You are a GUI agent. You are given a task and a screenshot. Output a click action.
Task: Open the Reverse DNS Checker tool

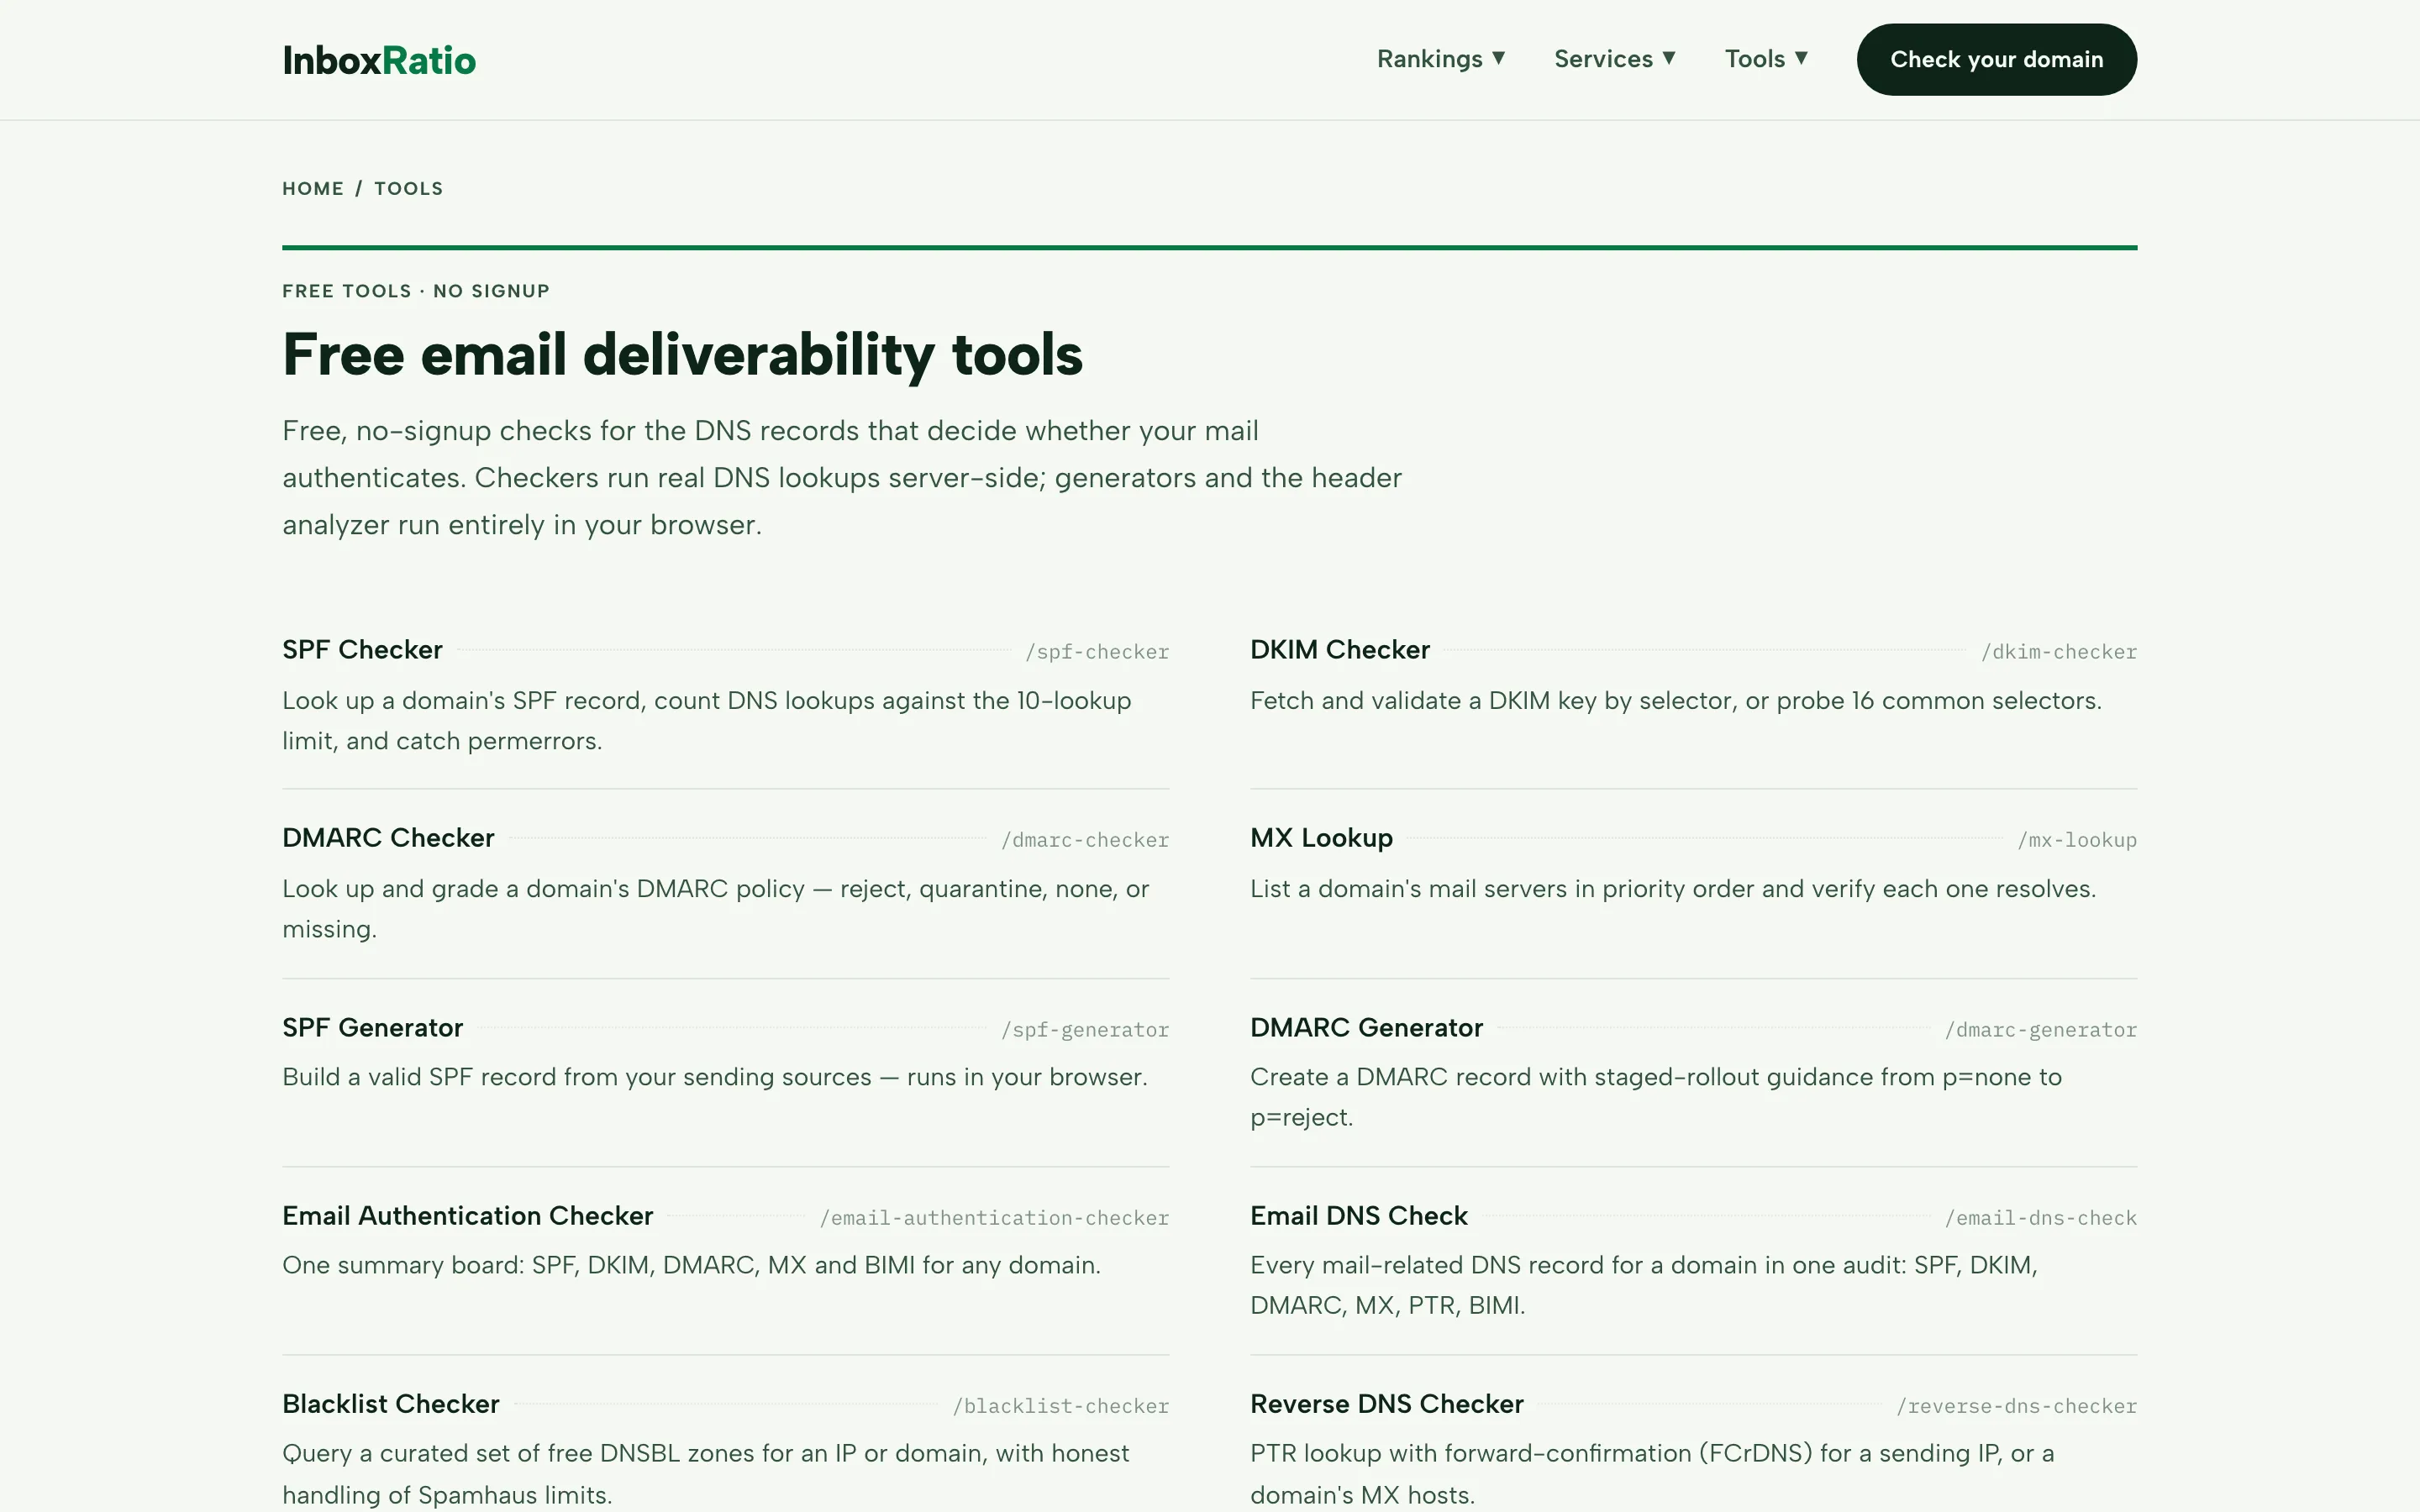1386,1404
